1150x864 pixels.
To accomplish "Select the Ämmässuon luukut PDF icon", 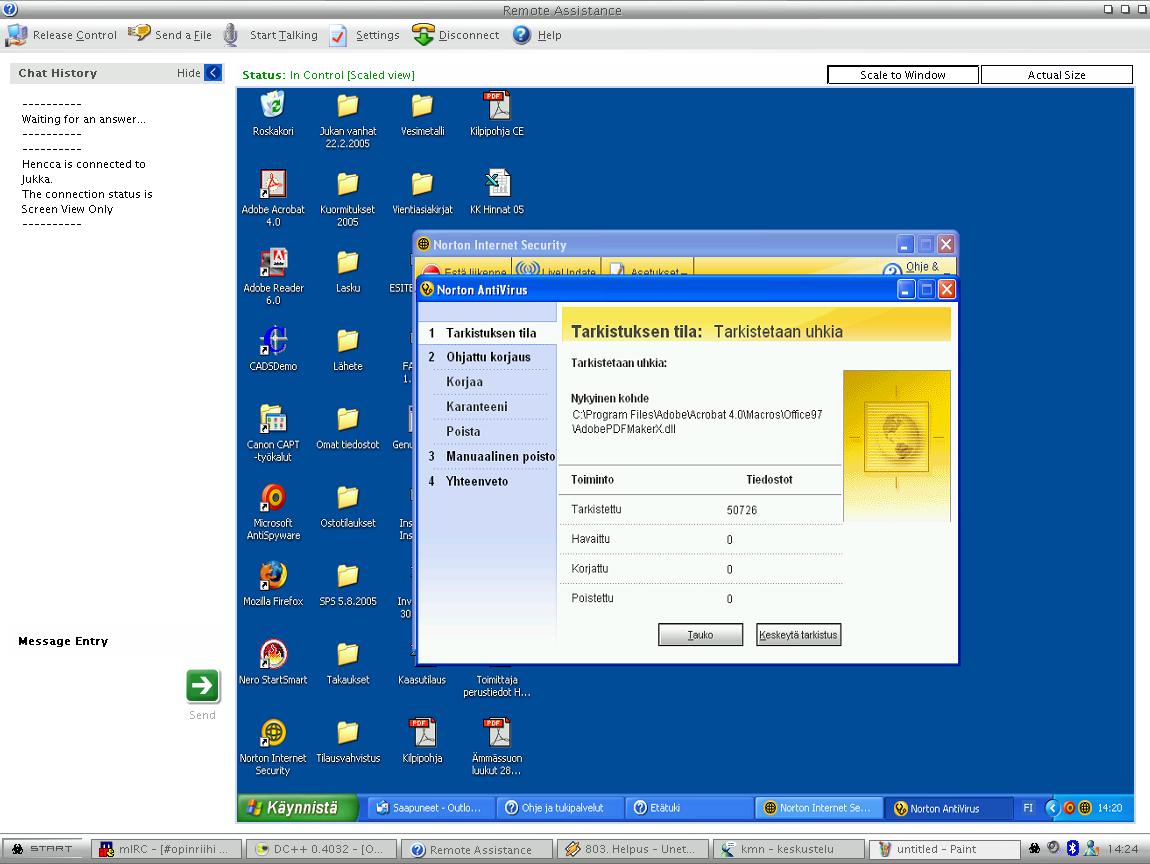I will [497, 747].
